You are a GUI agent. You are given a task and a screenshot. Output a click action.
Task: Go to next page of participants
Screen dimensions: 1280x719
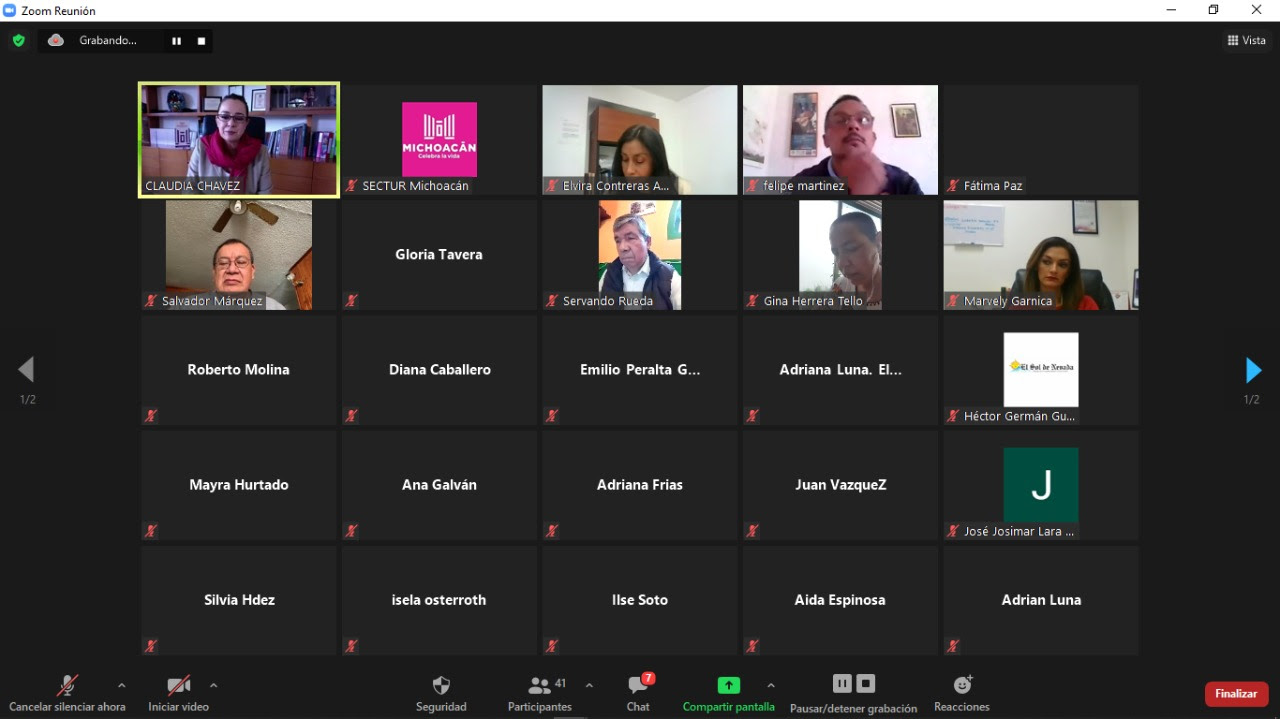(1252, 371)
